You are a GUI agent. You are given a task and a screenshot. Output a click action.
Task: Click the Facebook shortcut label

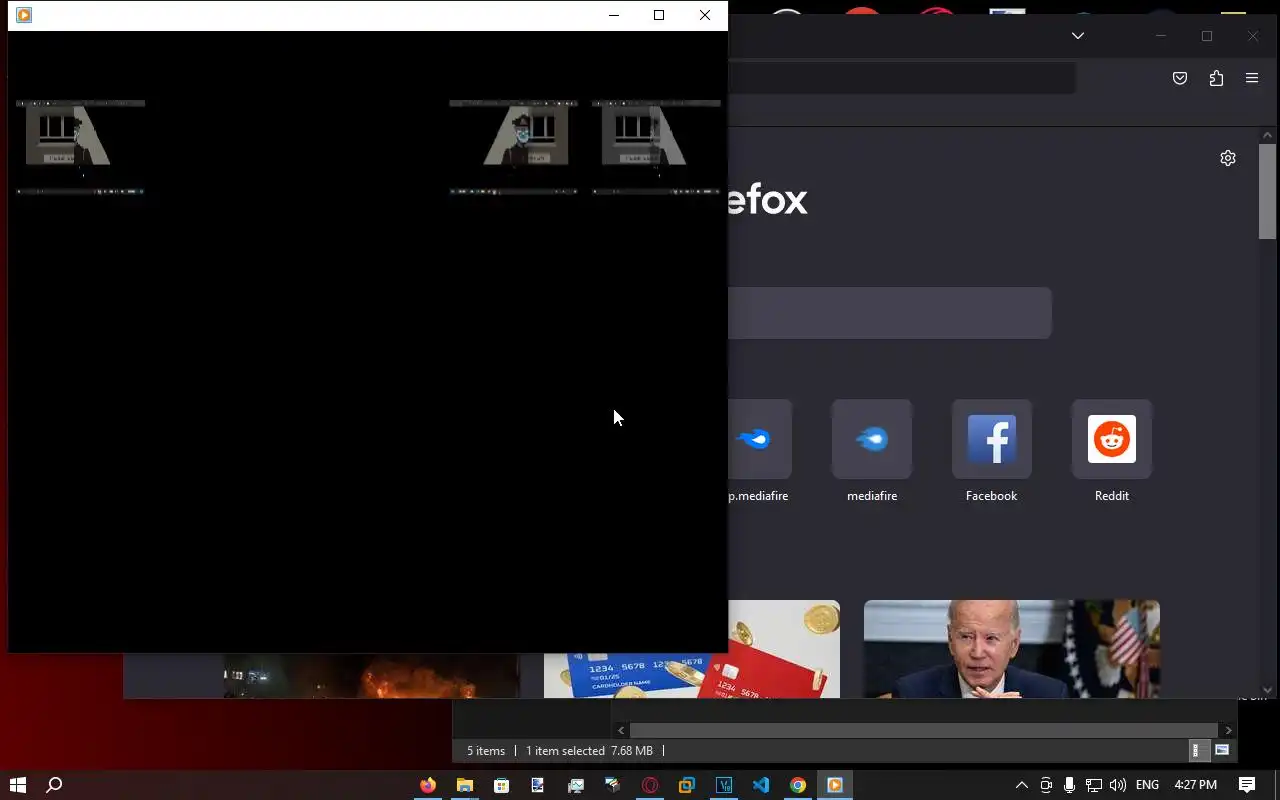point(991,496)
